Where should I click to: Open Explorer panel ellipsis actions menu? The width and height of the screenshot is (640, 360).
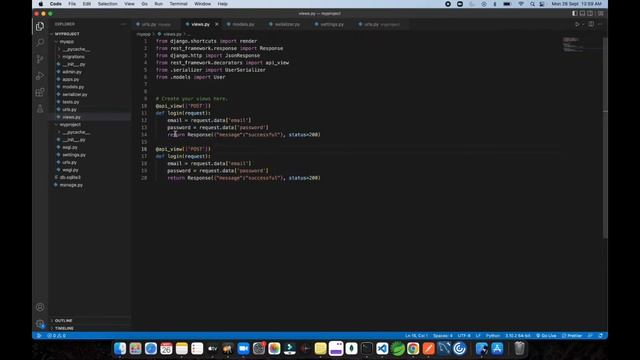pos(124,24)
